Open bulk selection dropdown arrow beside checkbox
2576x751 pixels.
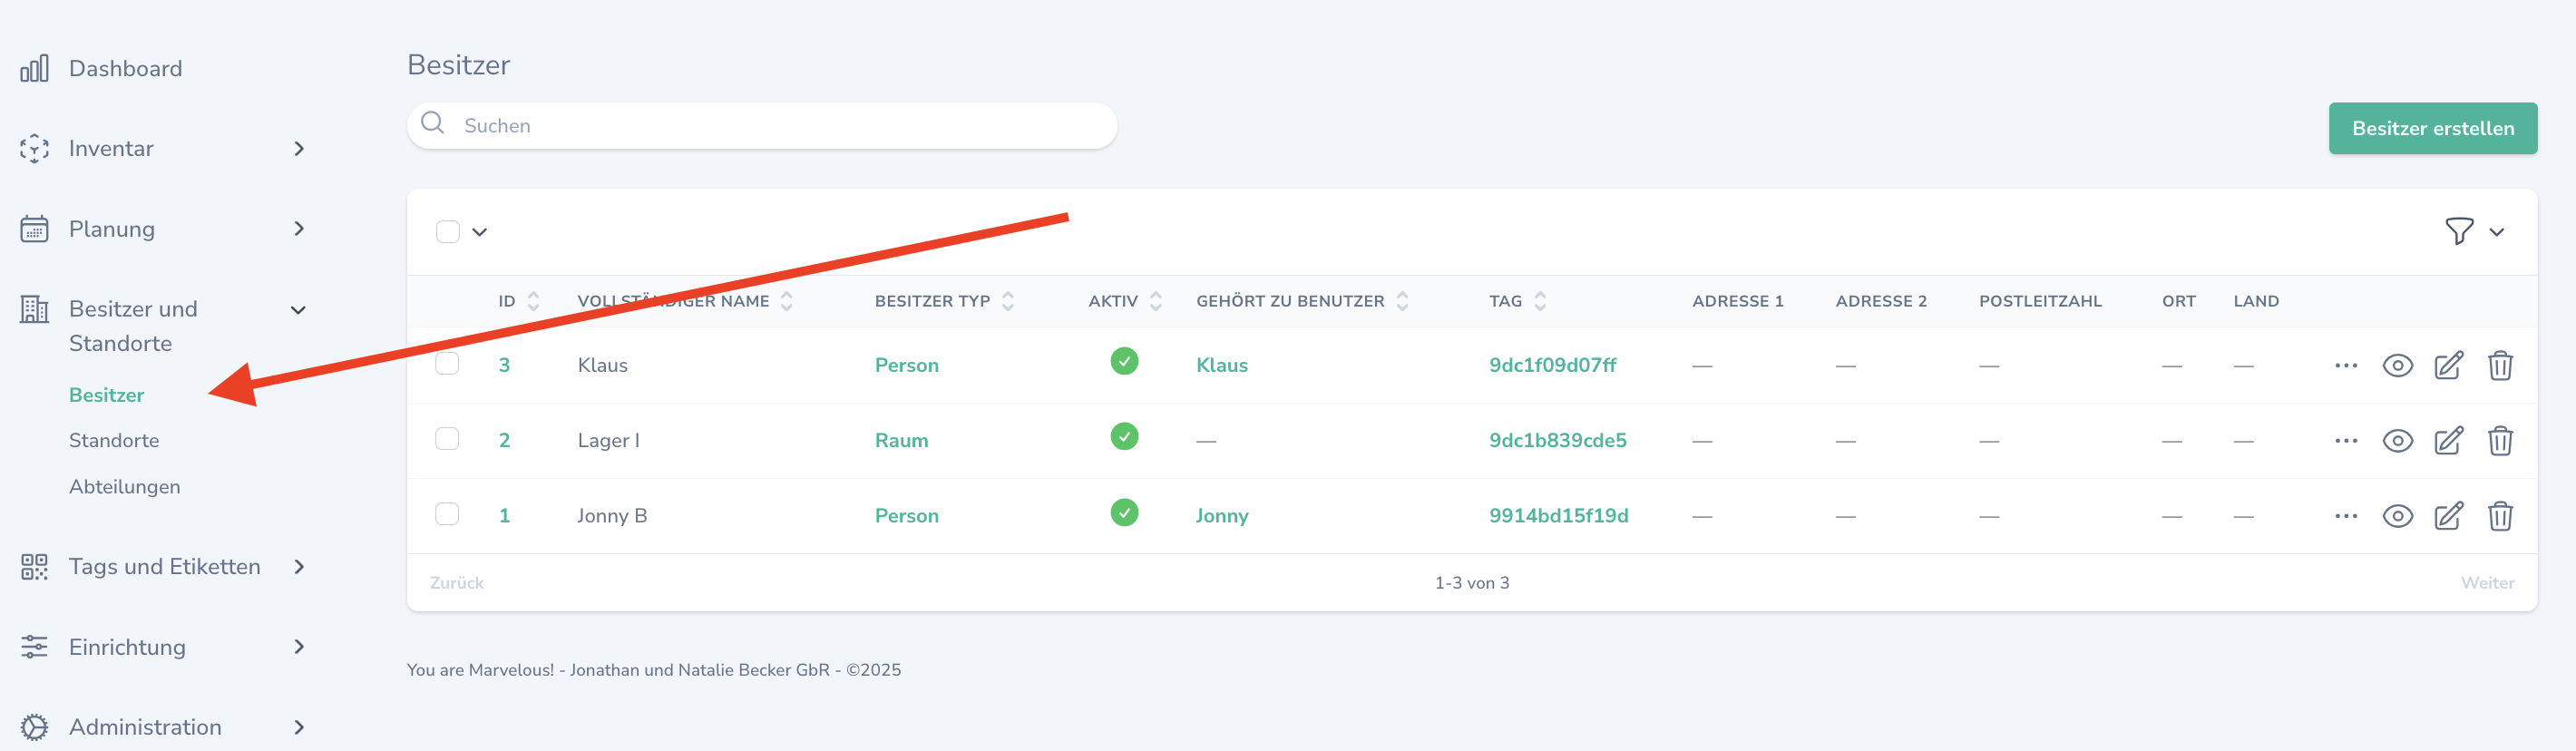pos(480,232)
